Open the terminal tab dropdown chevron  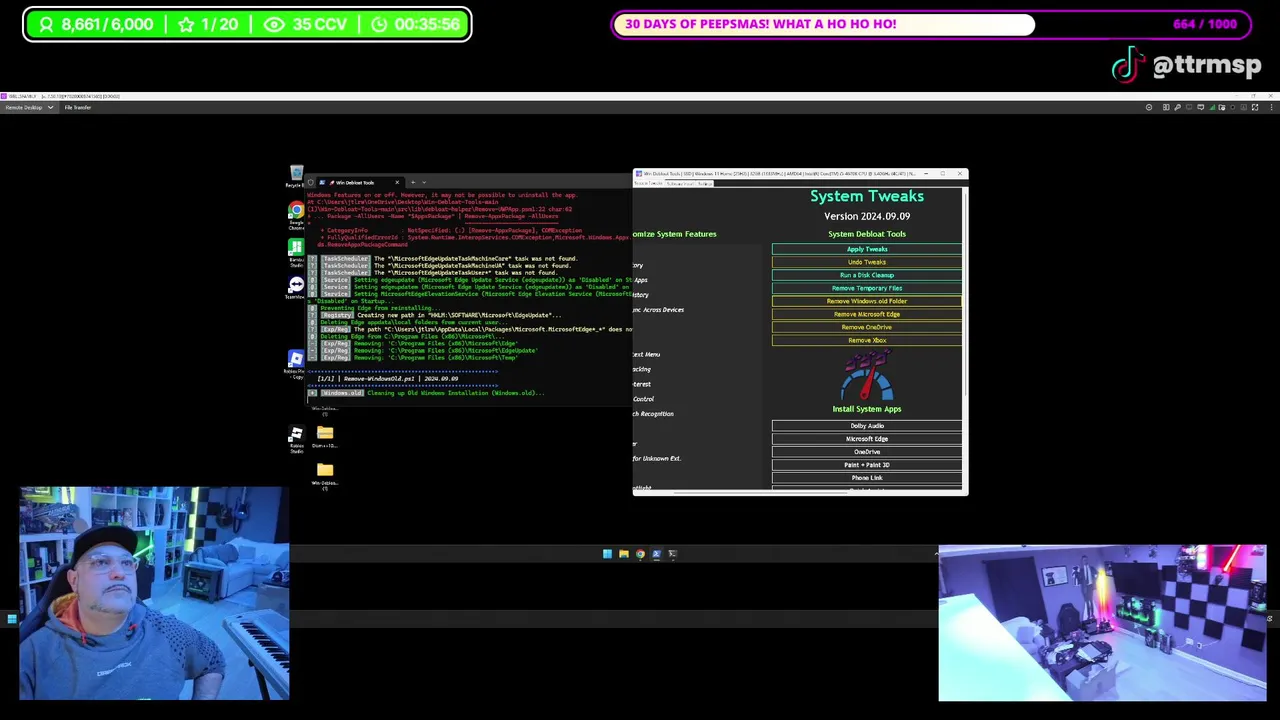pos(424,183)
